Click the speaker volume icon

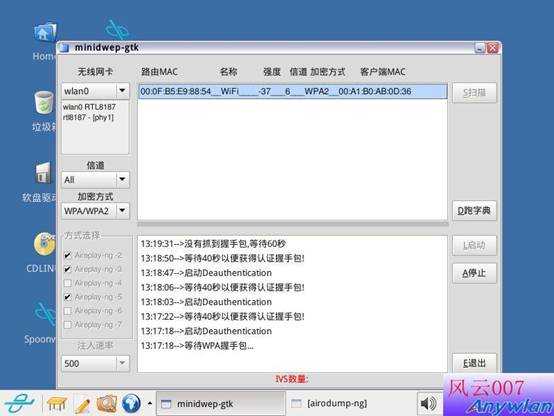click(429, 403)
